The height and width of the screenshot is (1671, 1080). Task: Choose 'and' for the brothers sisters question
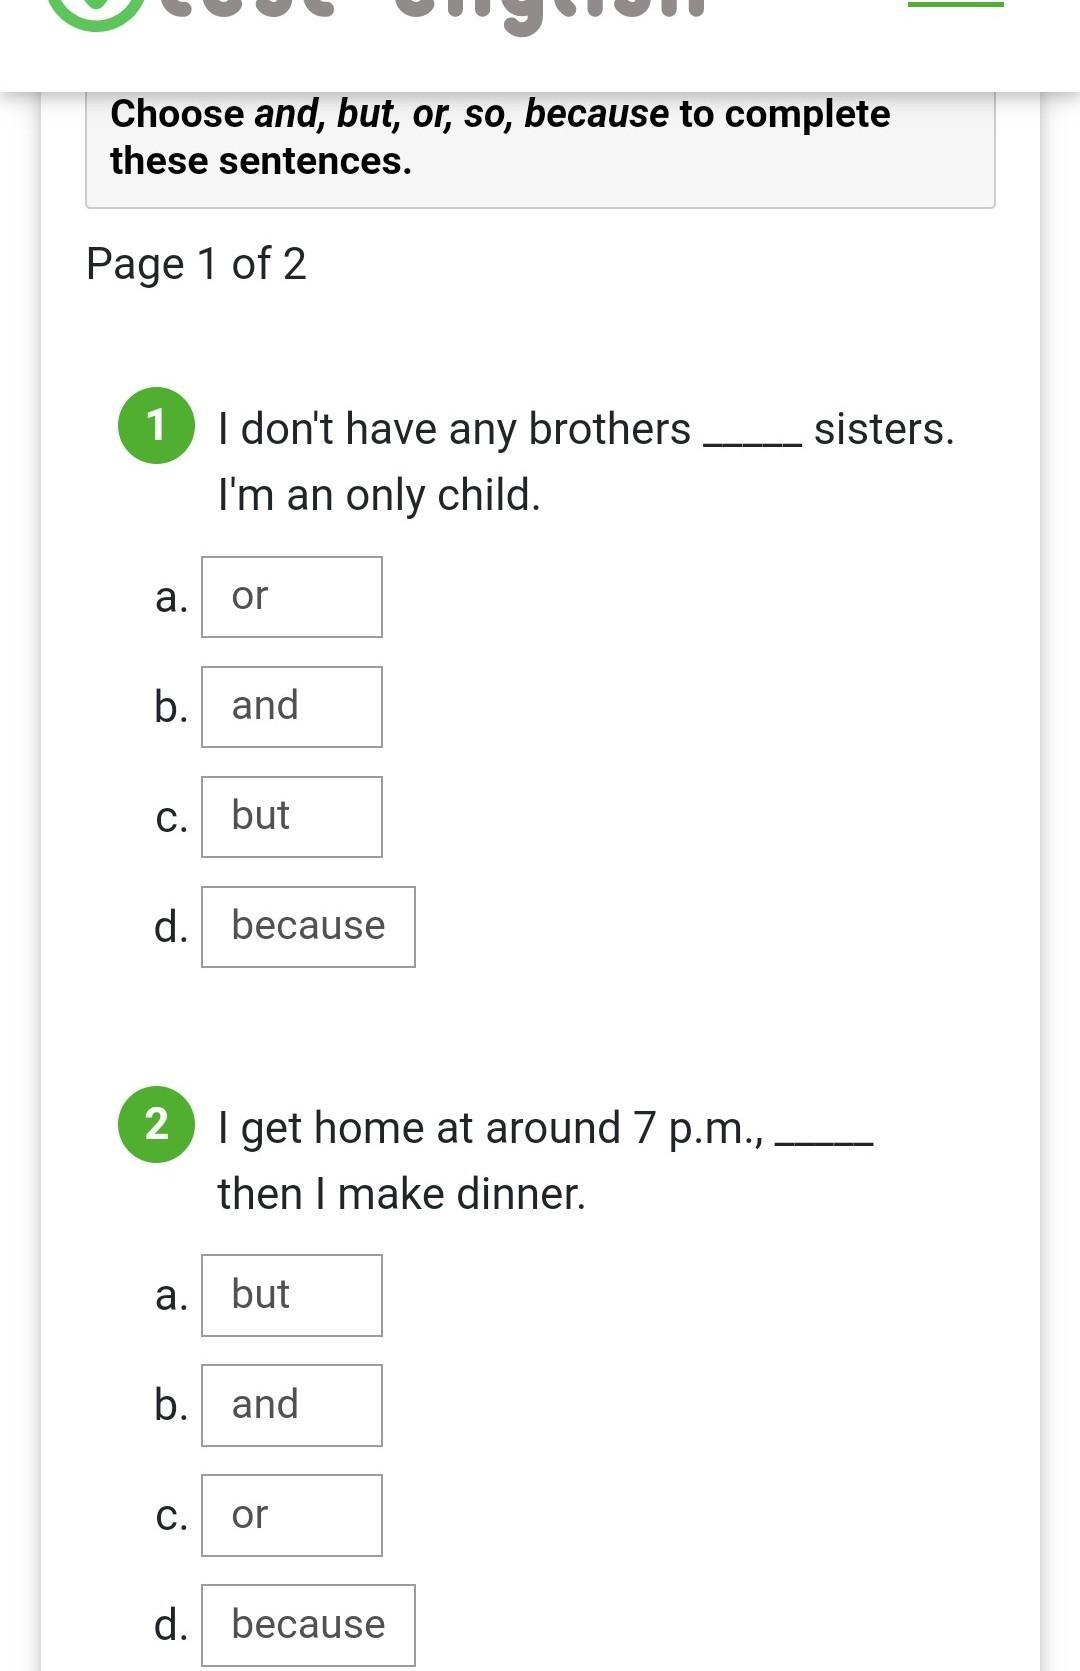[291, 707]
